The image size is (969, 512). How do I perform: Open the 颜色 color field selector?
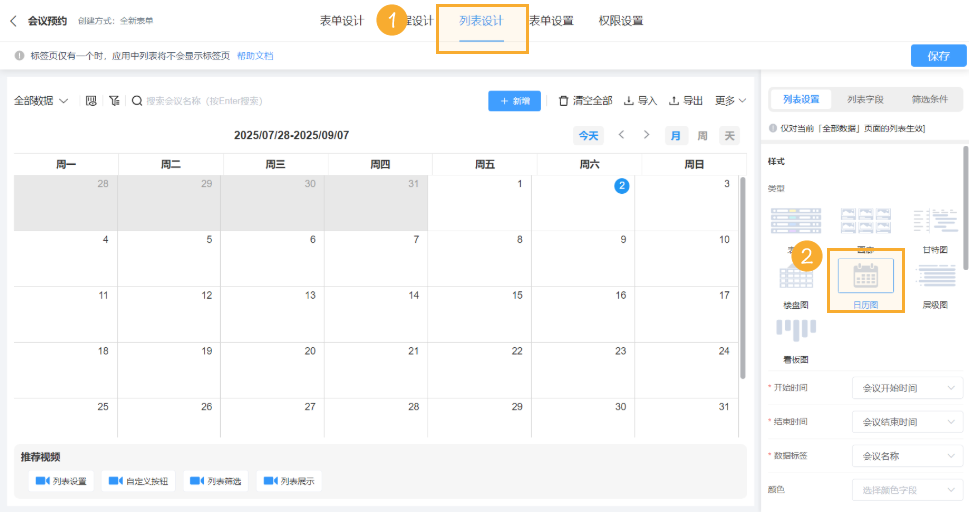click(x=907, y=490)
